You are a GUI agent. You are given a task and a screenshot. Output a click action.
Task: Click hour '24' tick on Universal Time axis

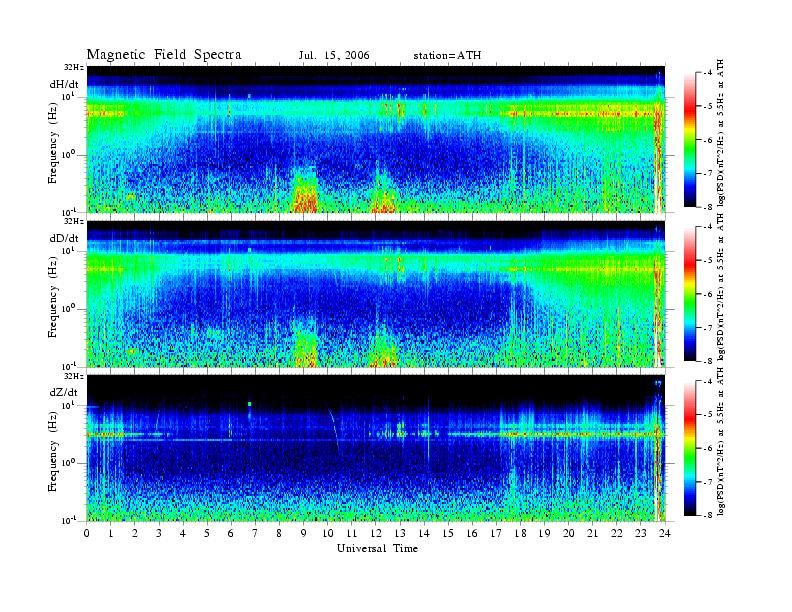[x=665, y=533]
